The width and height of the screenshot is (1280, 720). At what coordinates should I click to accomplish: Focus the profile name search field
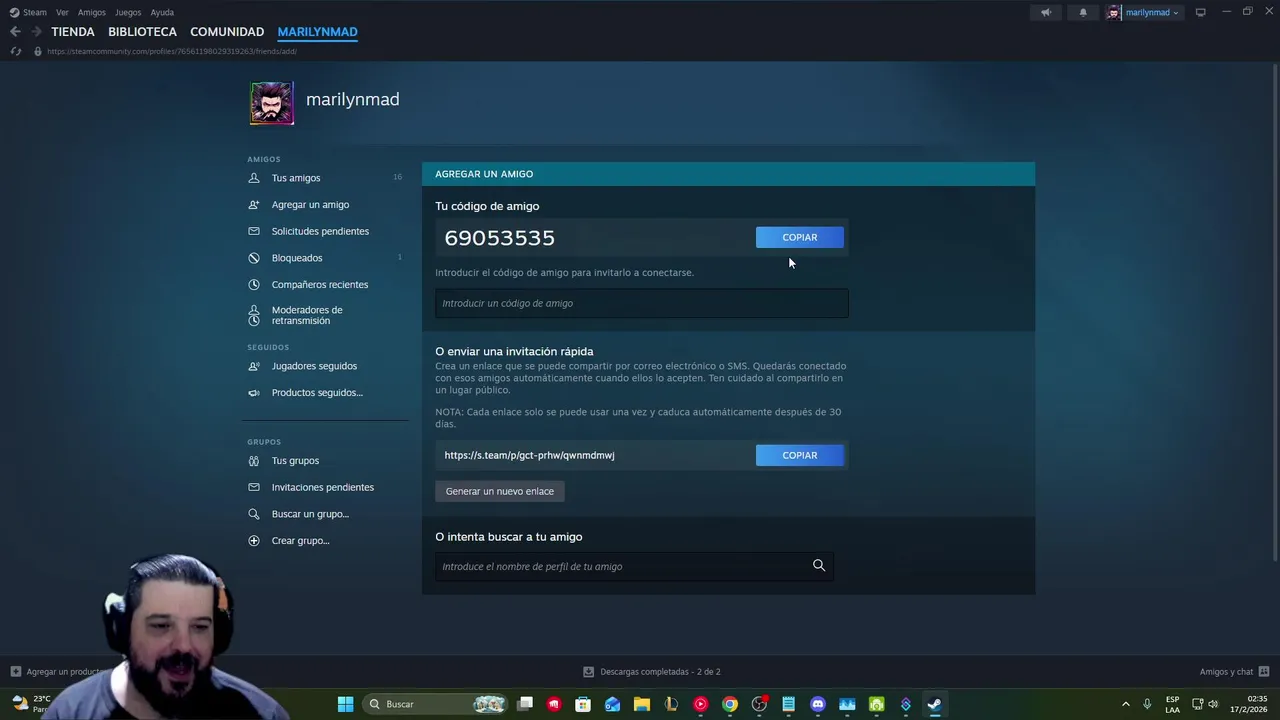click(x=634, y=566)
